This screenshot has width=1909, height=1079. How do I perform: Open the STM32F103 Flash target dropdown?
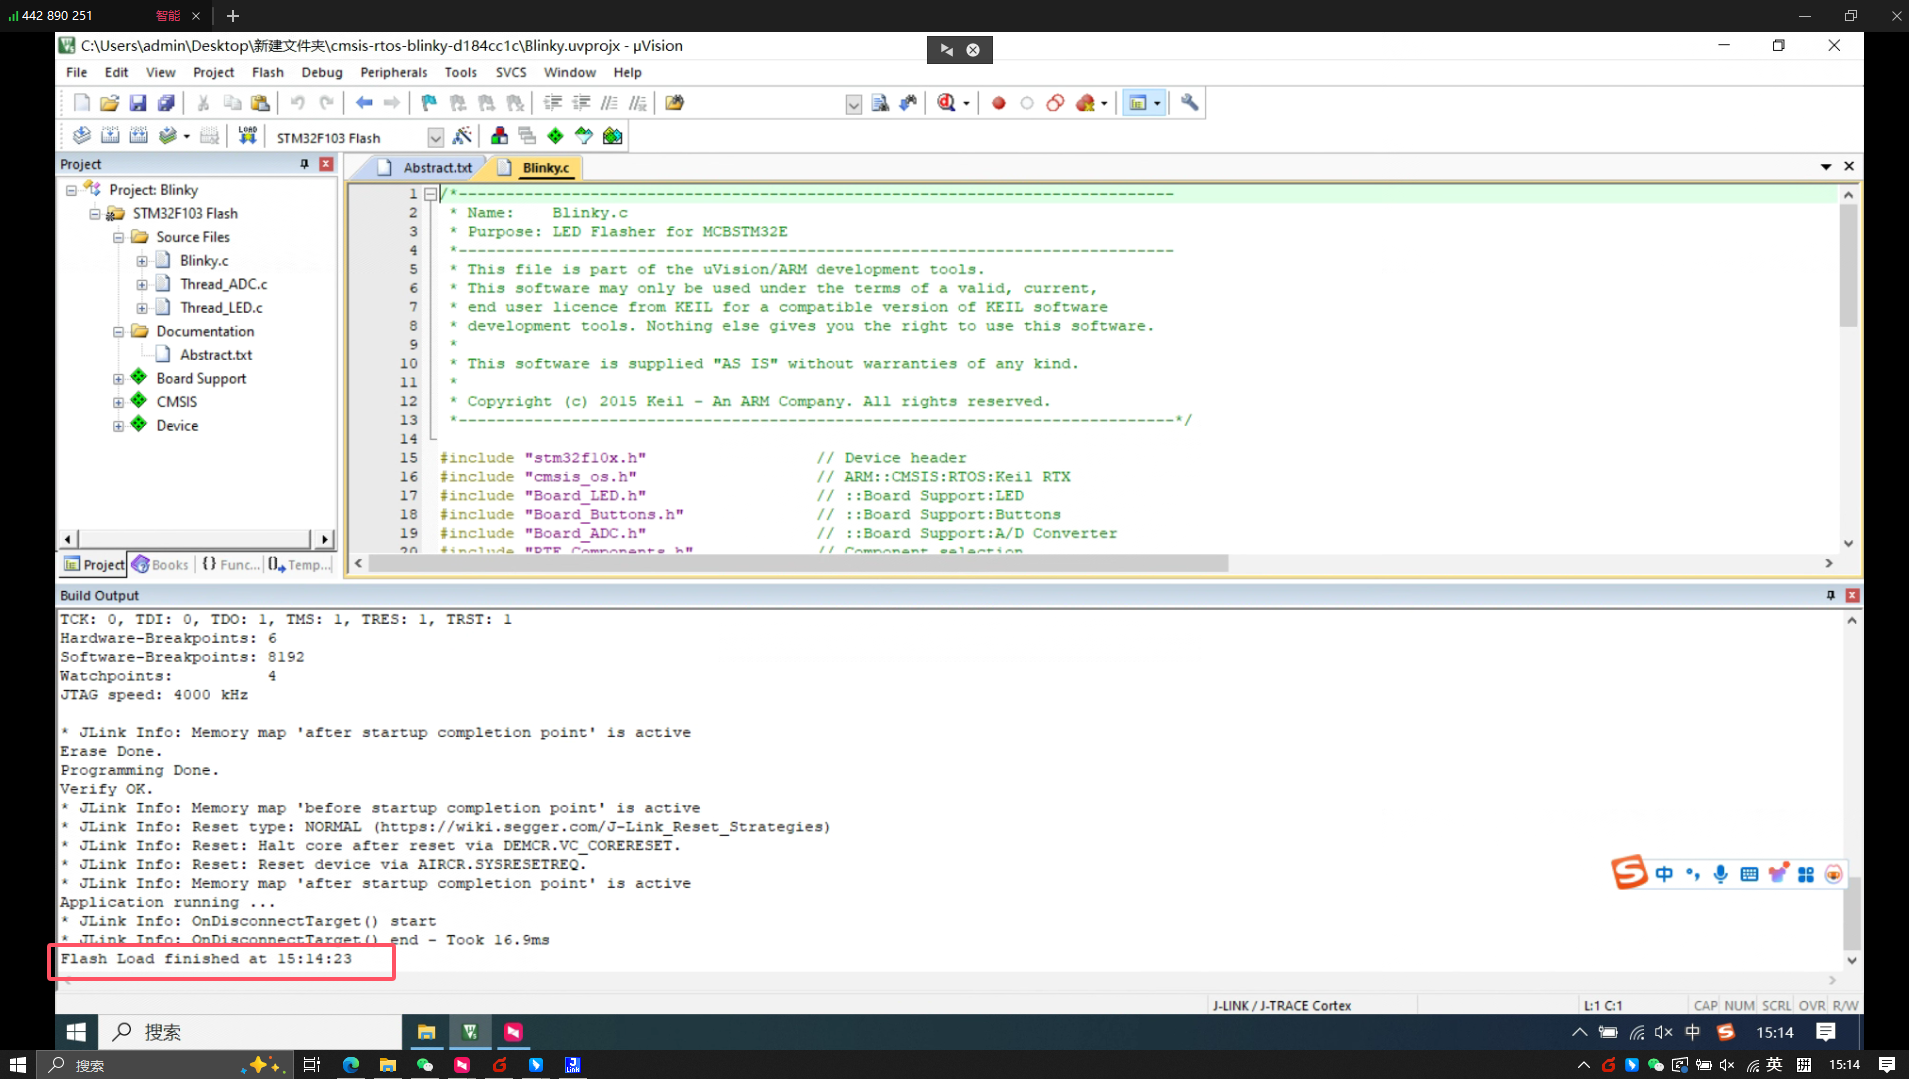click(435, 137)
